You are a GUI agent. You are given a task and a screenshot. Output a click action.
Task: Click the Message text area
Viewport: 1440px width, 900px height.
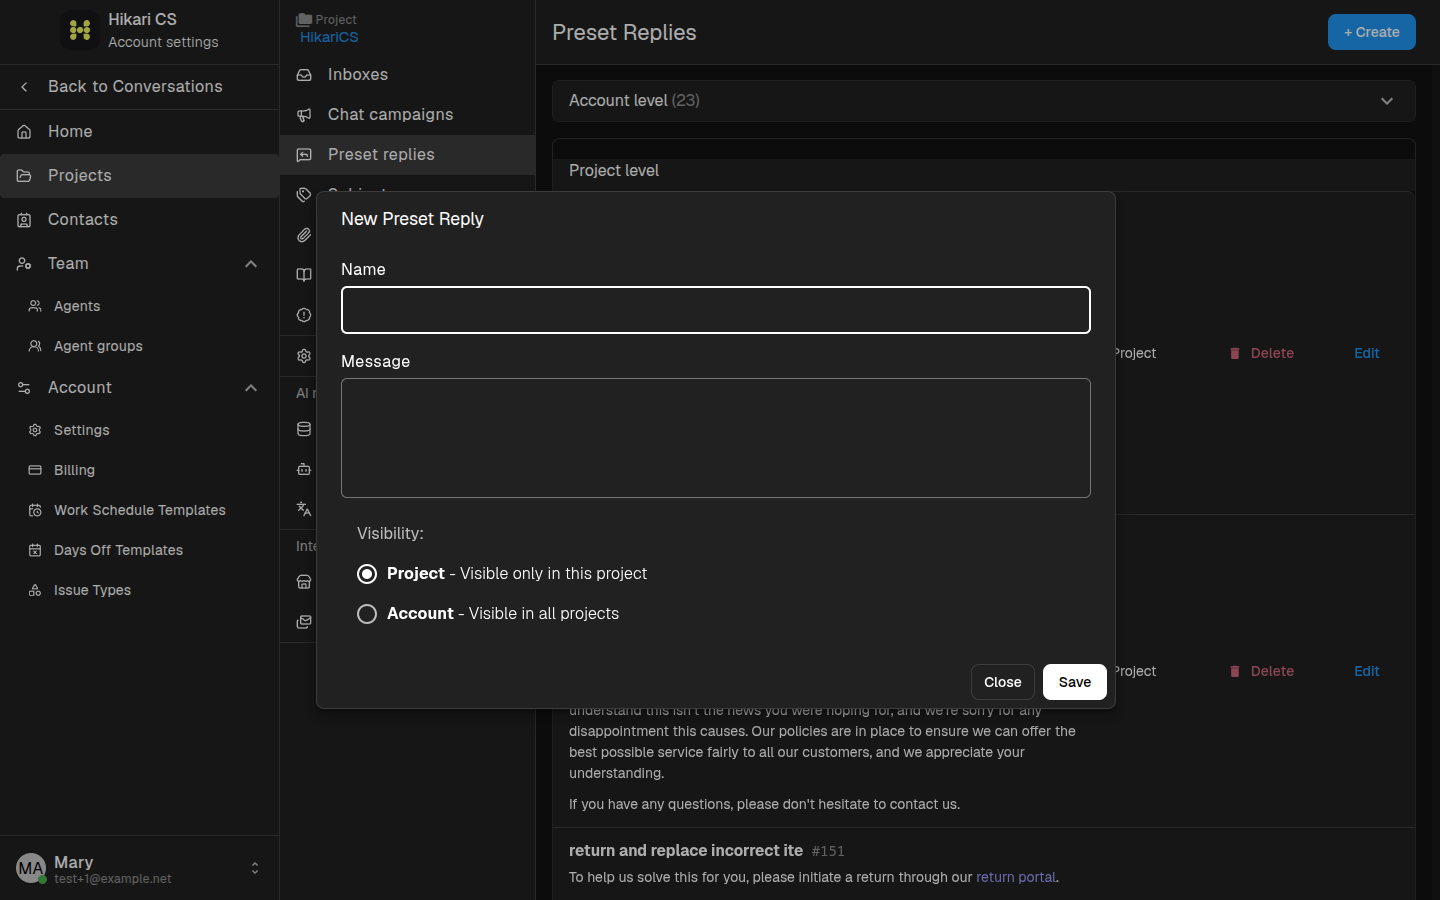click(x=716, y=438)
